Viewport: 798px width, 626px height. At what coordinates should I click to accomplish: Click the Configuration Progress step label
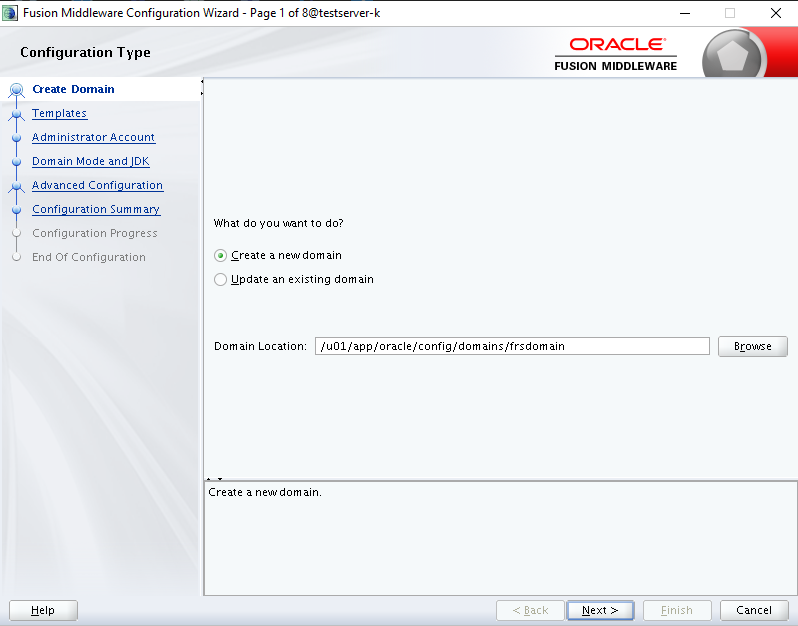click(x=95, y=233)
